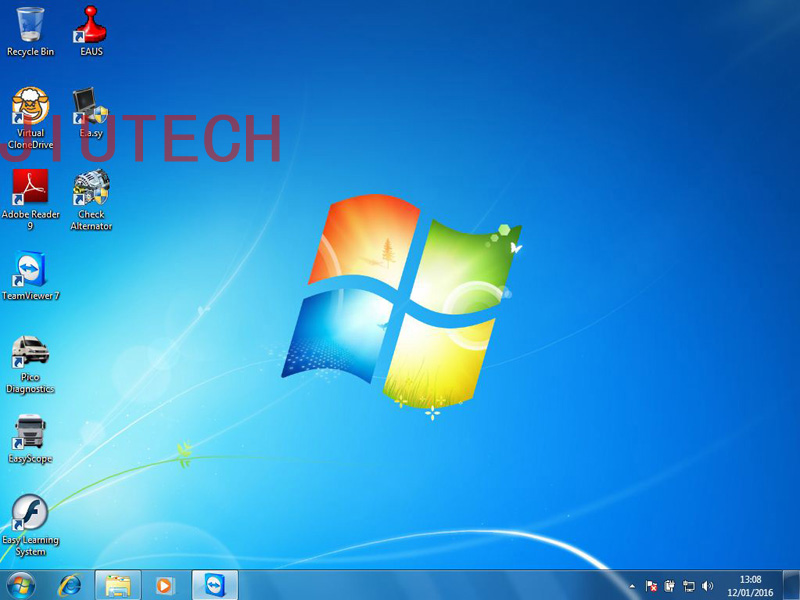The width and height of the screenshot is (800, 600).
Task: Open Windows Media Player from taskbar
Action: click(x=165, y=585)
